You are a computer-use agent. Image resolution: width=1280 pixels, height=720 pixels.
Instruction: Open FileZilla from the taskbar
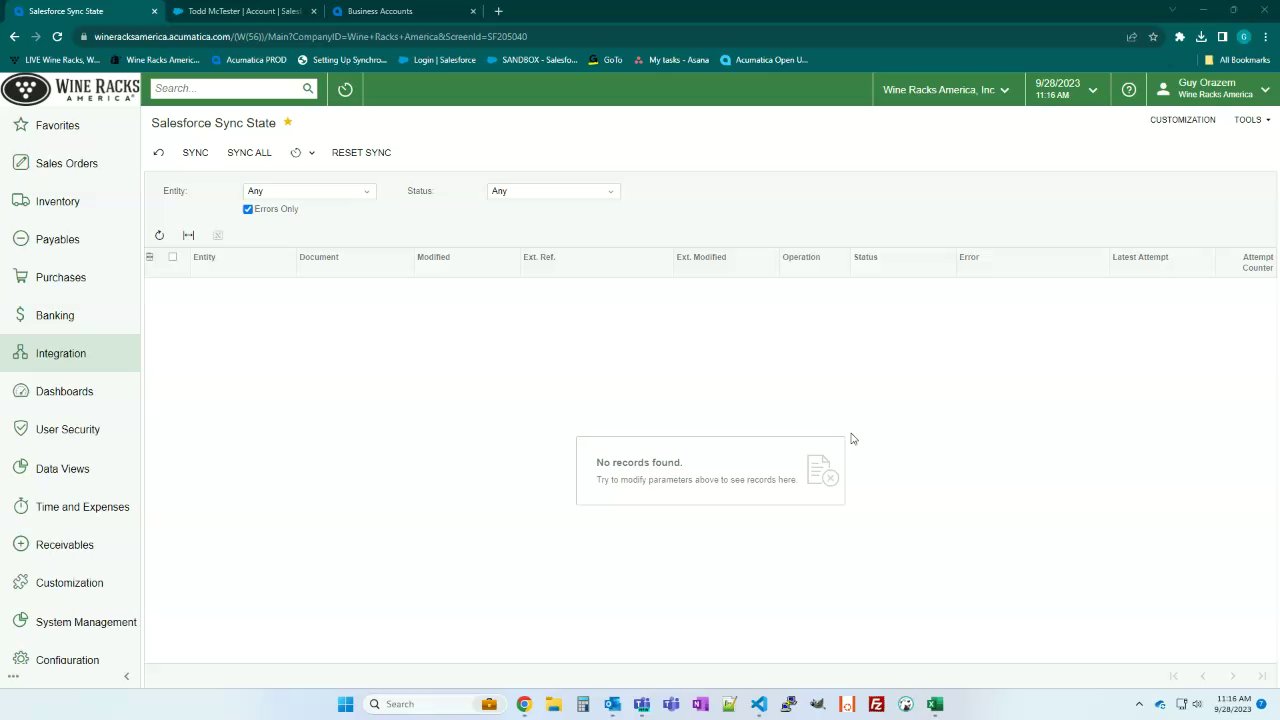click(876, 704)
